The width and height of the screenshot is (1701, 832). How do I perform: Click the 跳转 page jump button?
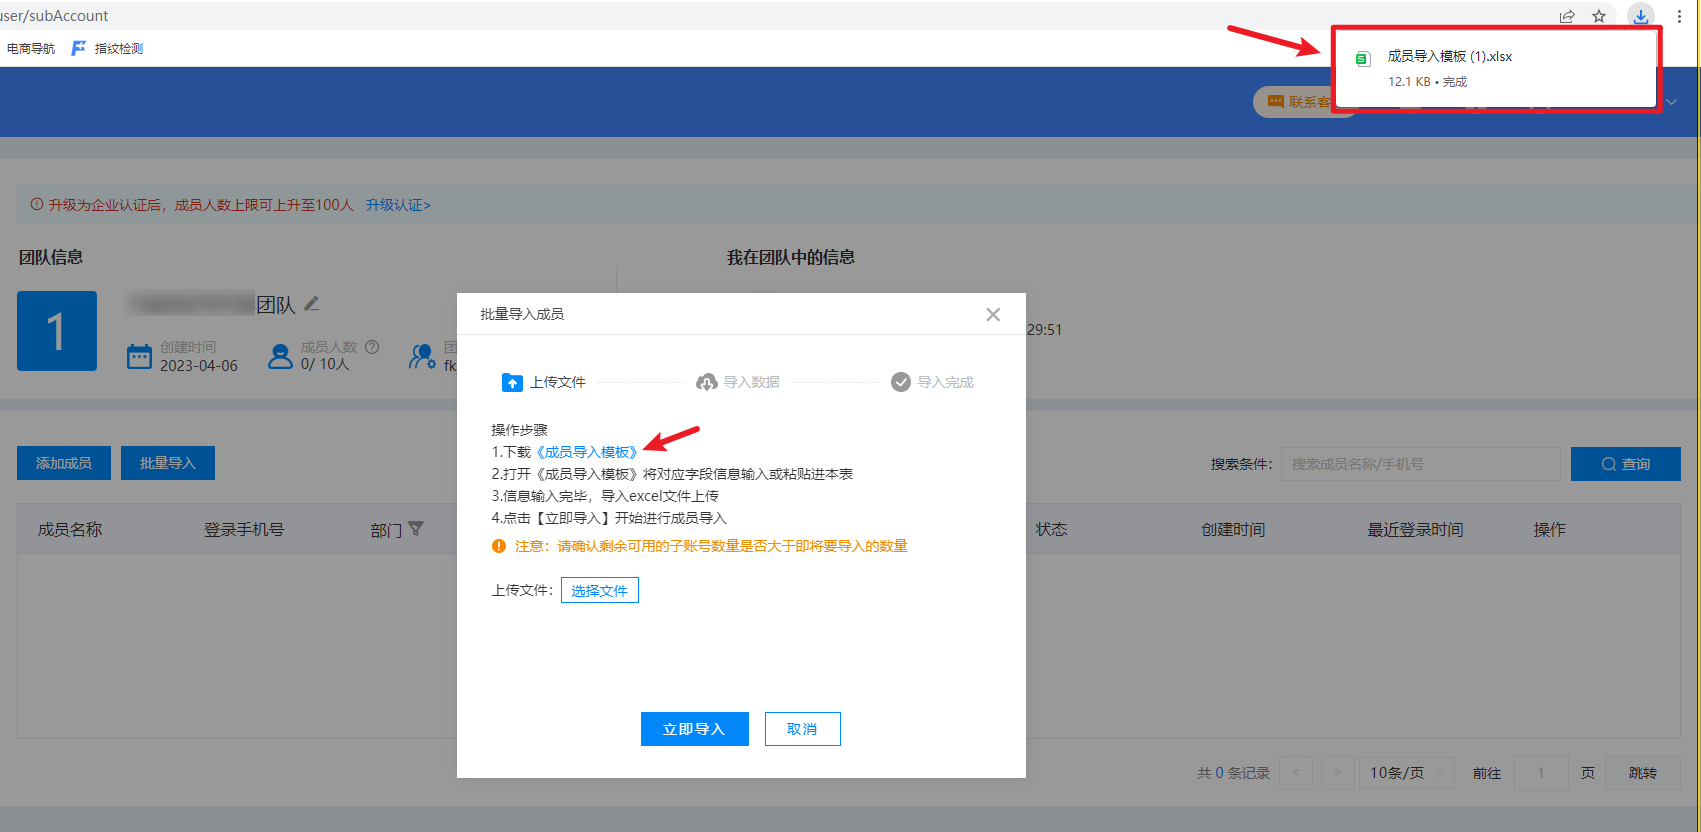(x=1642, y=773)
